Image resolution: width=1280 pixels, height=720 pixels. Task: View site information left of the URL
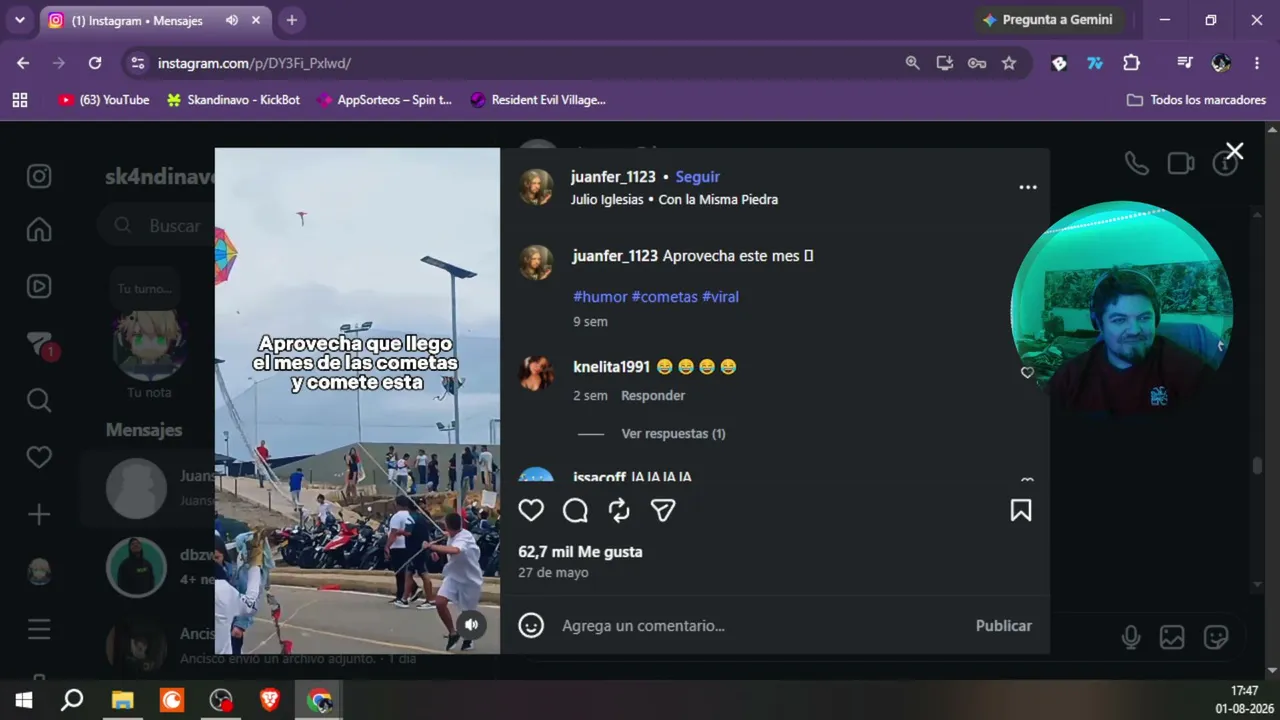[x=138, y=63]
